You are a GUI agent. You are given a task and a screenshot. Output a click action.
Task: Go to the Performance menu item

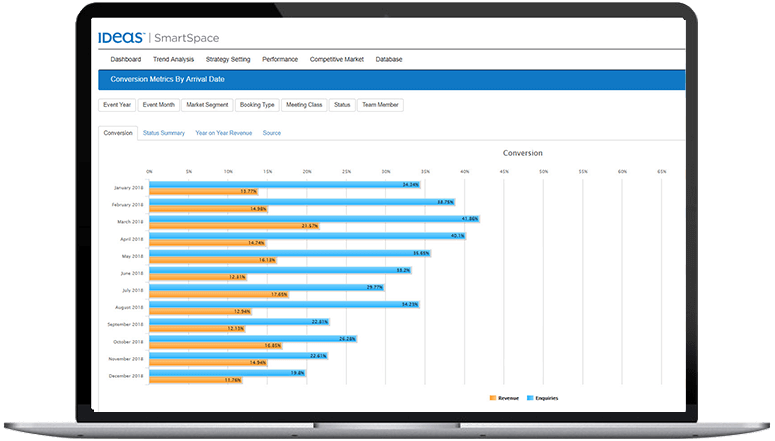pos(280,59)
